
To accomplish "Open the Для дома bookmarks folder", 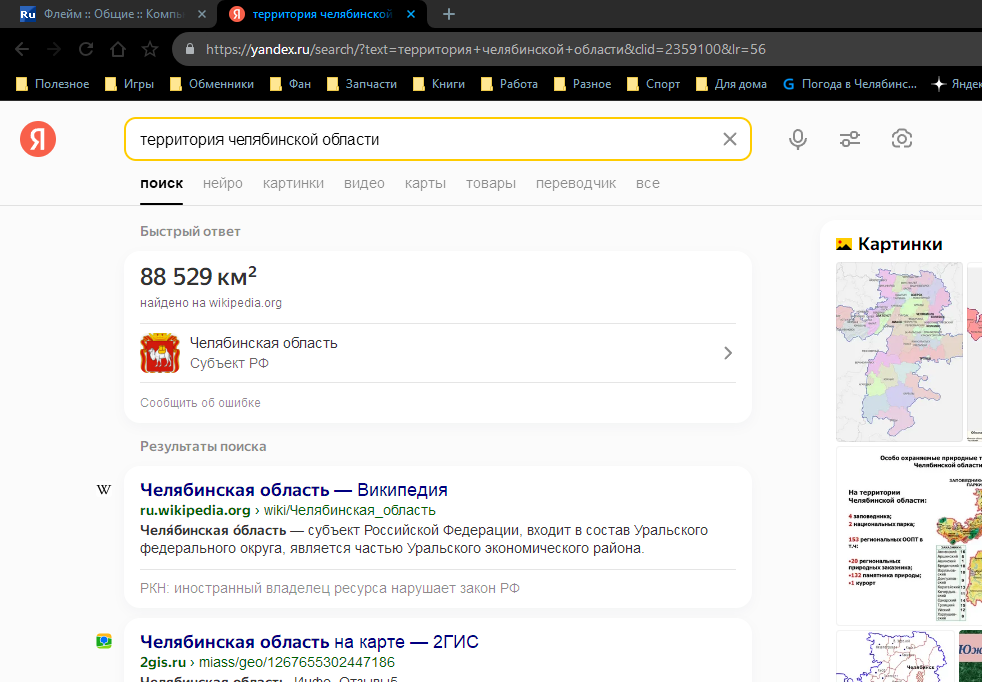I will (x=731, y=84).
